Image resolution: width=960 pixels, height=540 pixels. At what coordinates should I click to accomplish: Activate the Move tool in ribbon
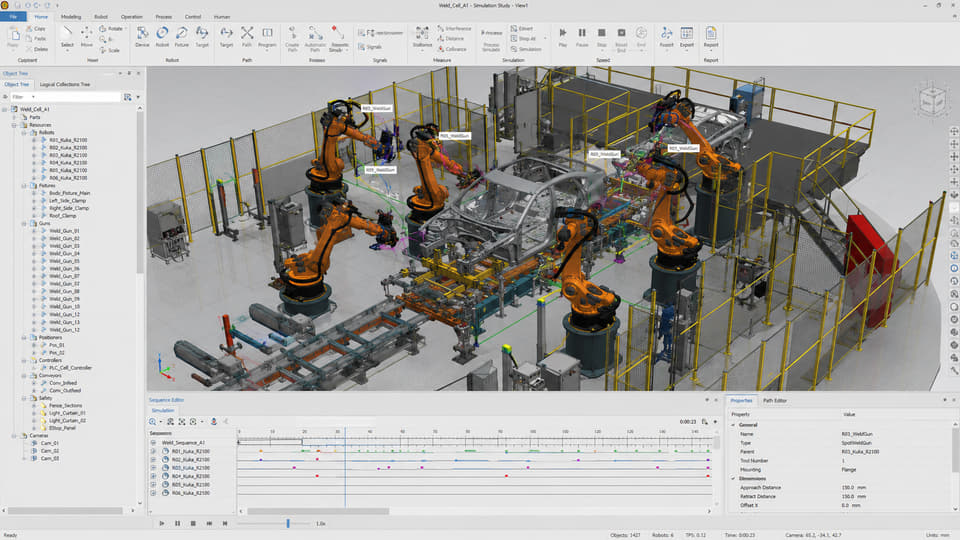[x=86, y=37]
